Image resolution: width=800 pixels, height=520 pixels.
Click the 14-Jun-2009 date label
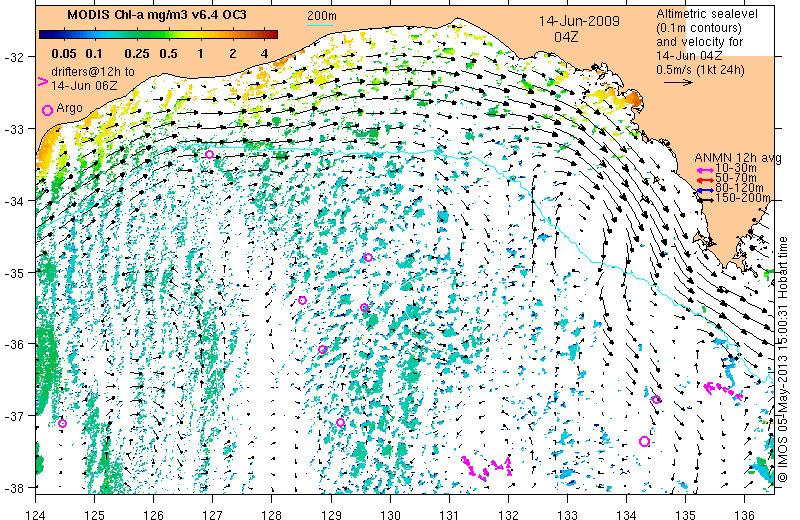coord(579,21)
